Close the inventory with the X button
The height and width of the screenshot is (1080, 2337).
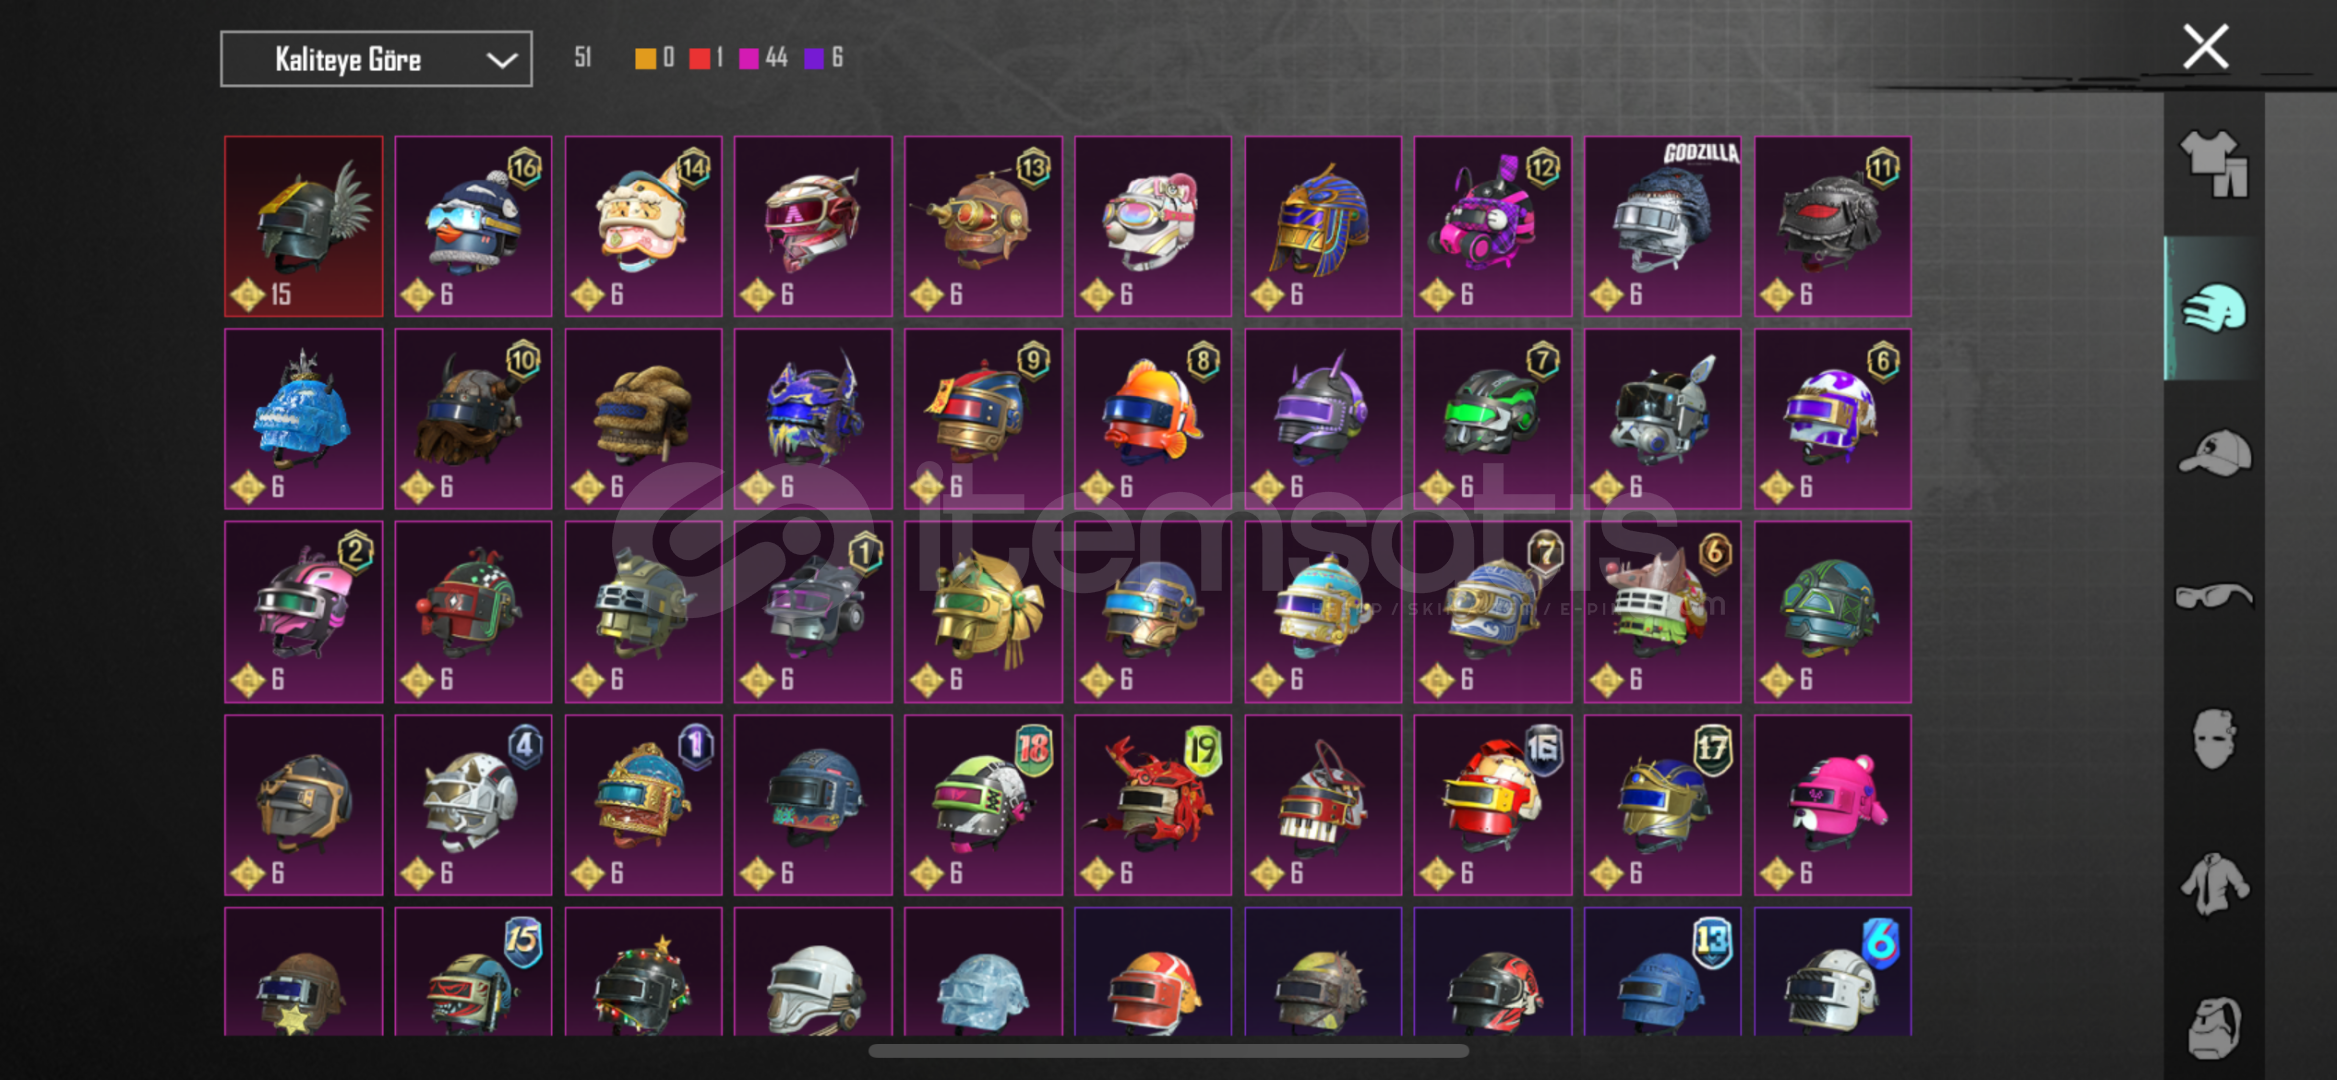point(2205,47)
